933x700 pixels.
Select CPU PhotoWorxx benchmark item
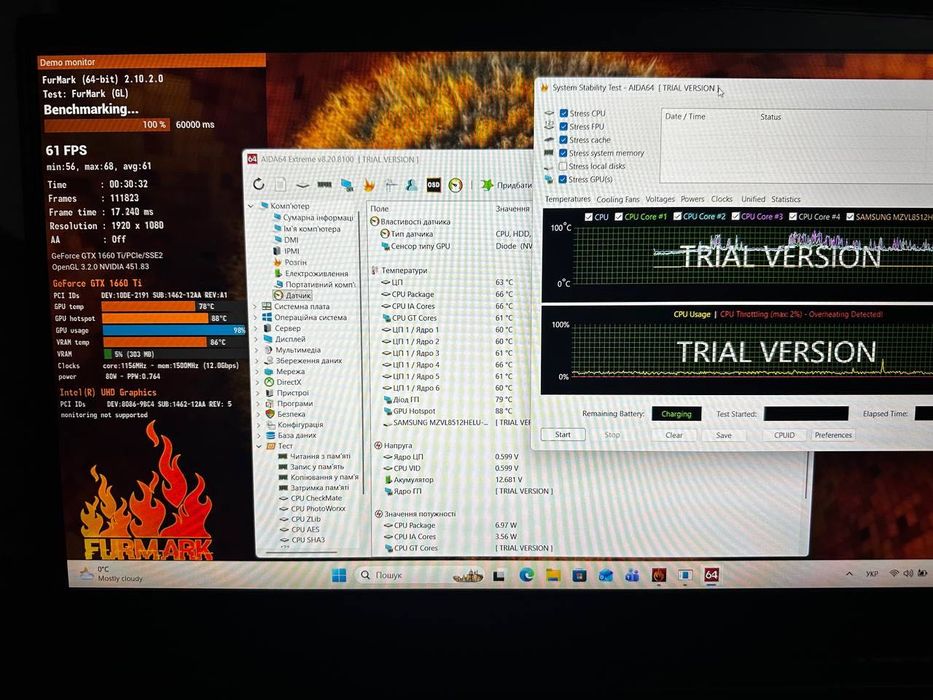pos(318,509)
